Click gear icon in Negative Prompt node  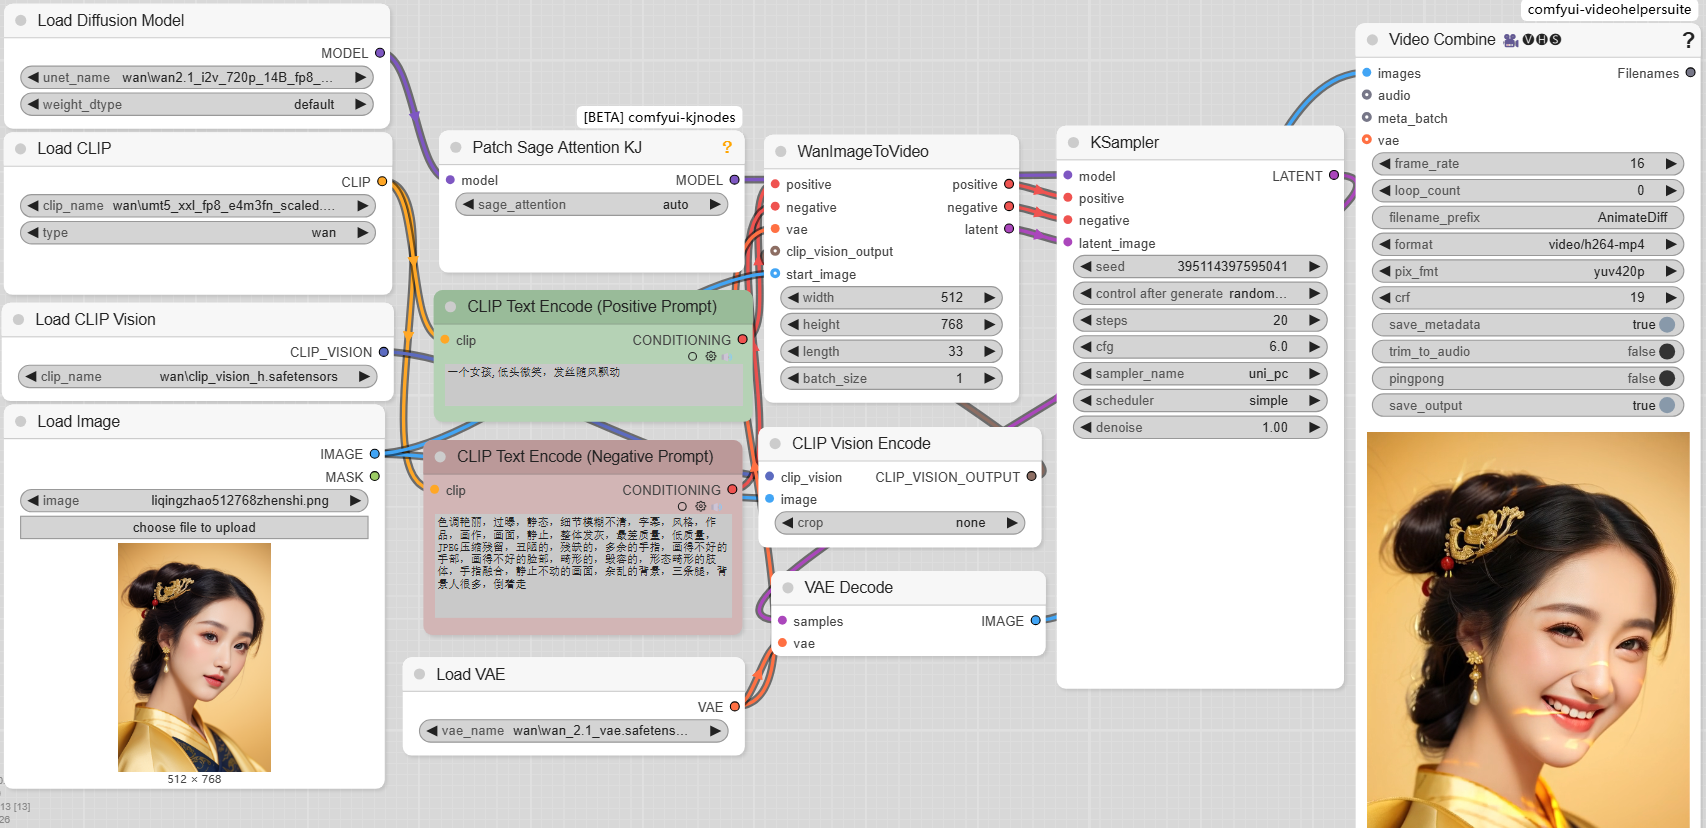pyautogui.click(x=701, y=506)
